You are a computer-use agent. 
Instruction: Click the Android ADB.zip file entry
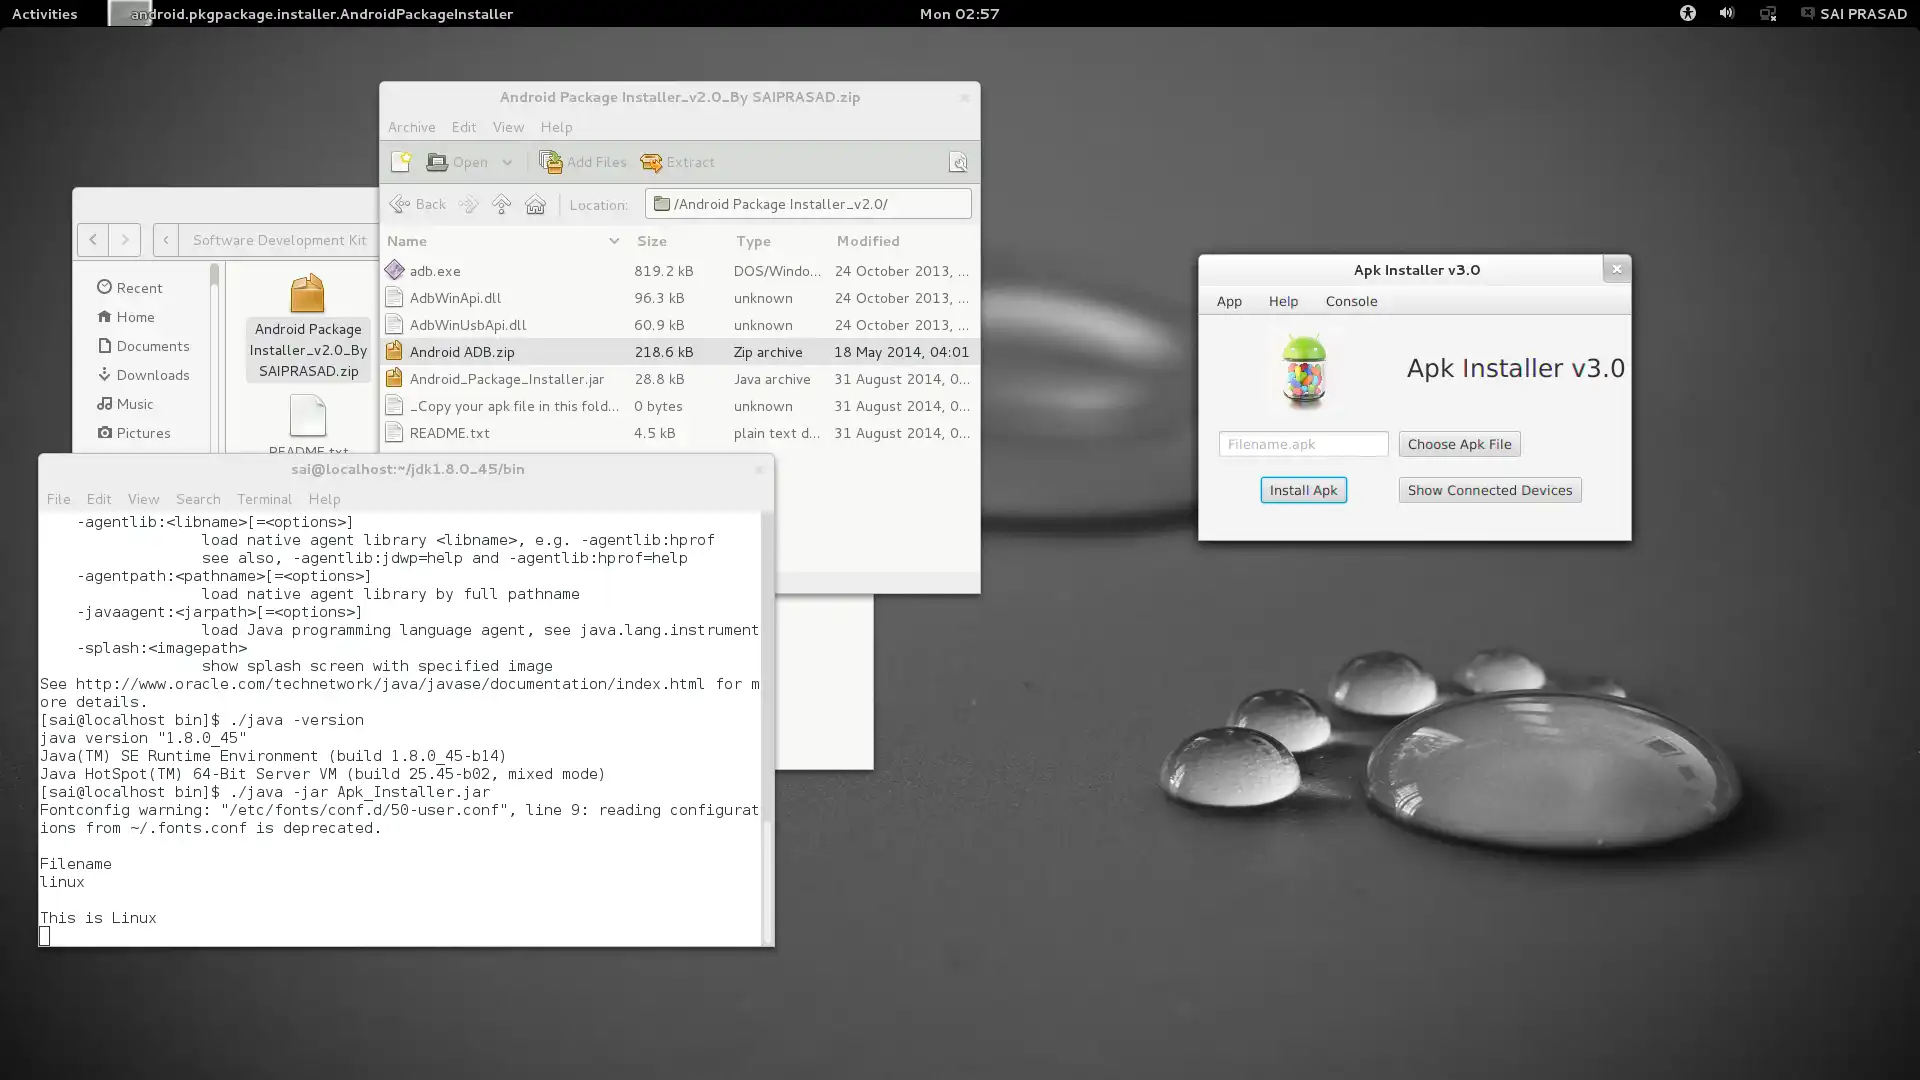(462, 352)
